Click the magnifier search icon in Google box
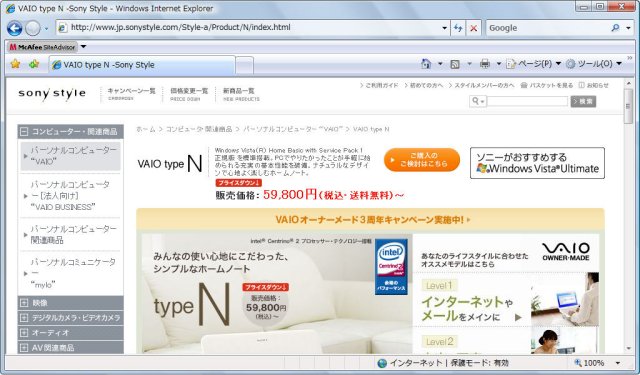 pyautogui.click(x=616, y=28)
